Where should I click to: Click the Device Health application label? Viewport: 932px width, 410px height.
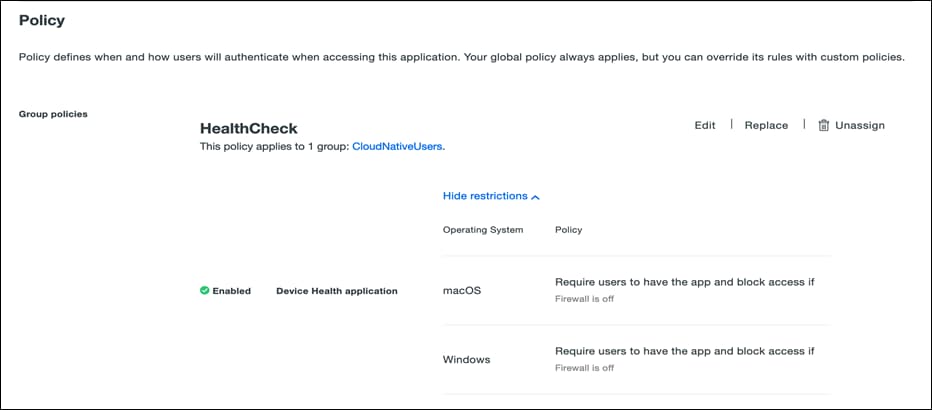(x=337, y=291)
